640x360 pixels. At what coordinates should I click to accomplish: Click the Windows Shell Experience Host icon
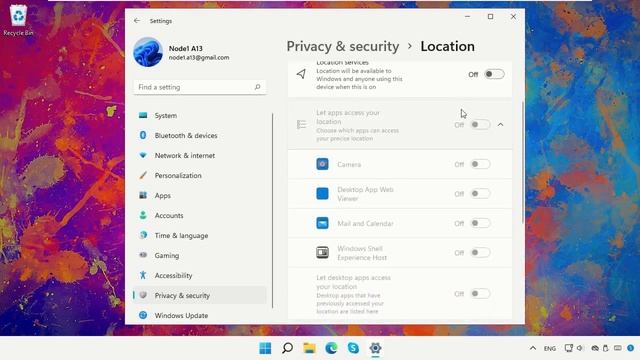click(x=322, y=253)
